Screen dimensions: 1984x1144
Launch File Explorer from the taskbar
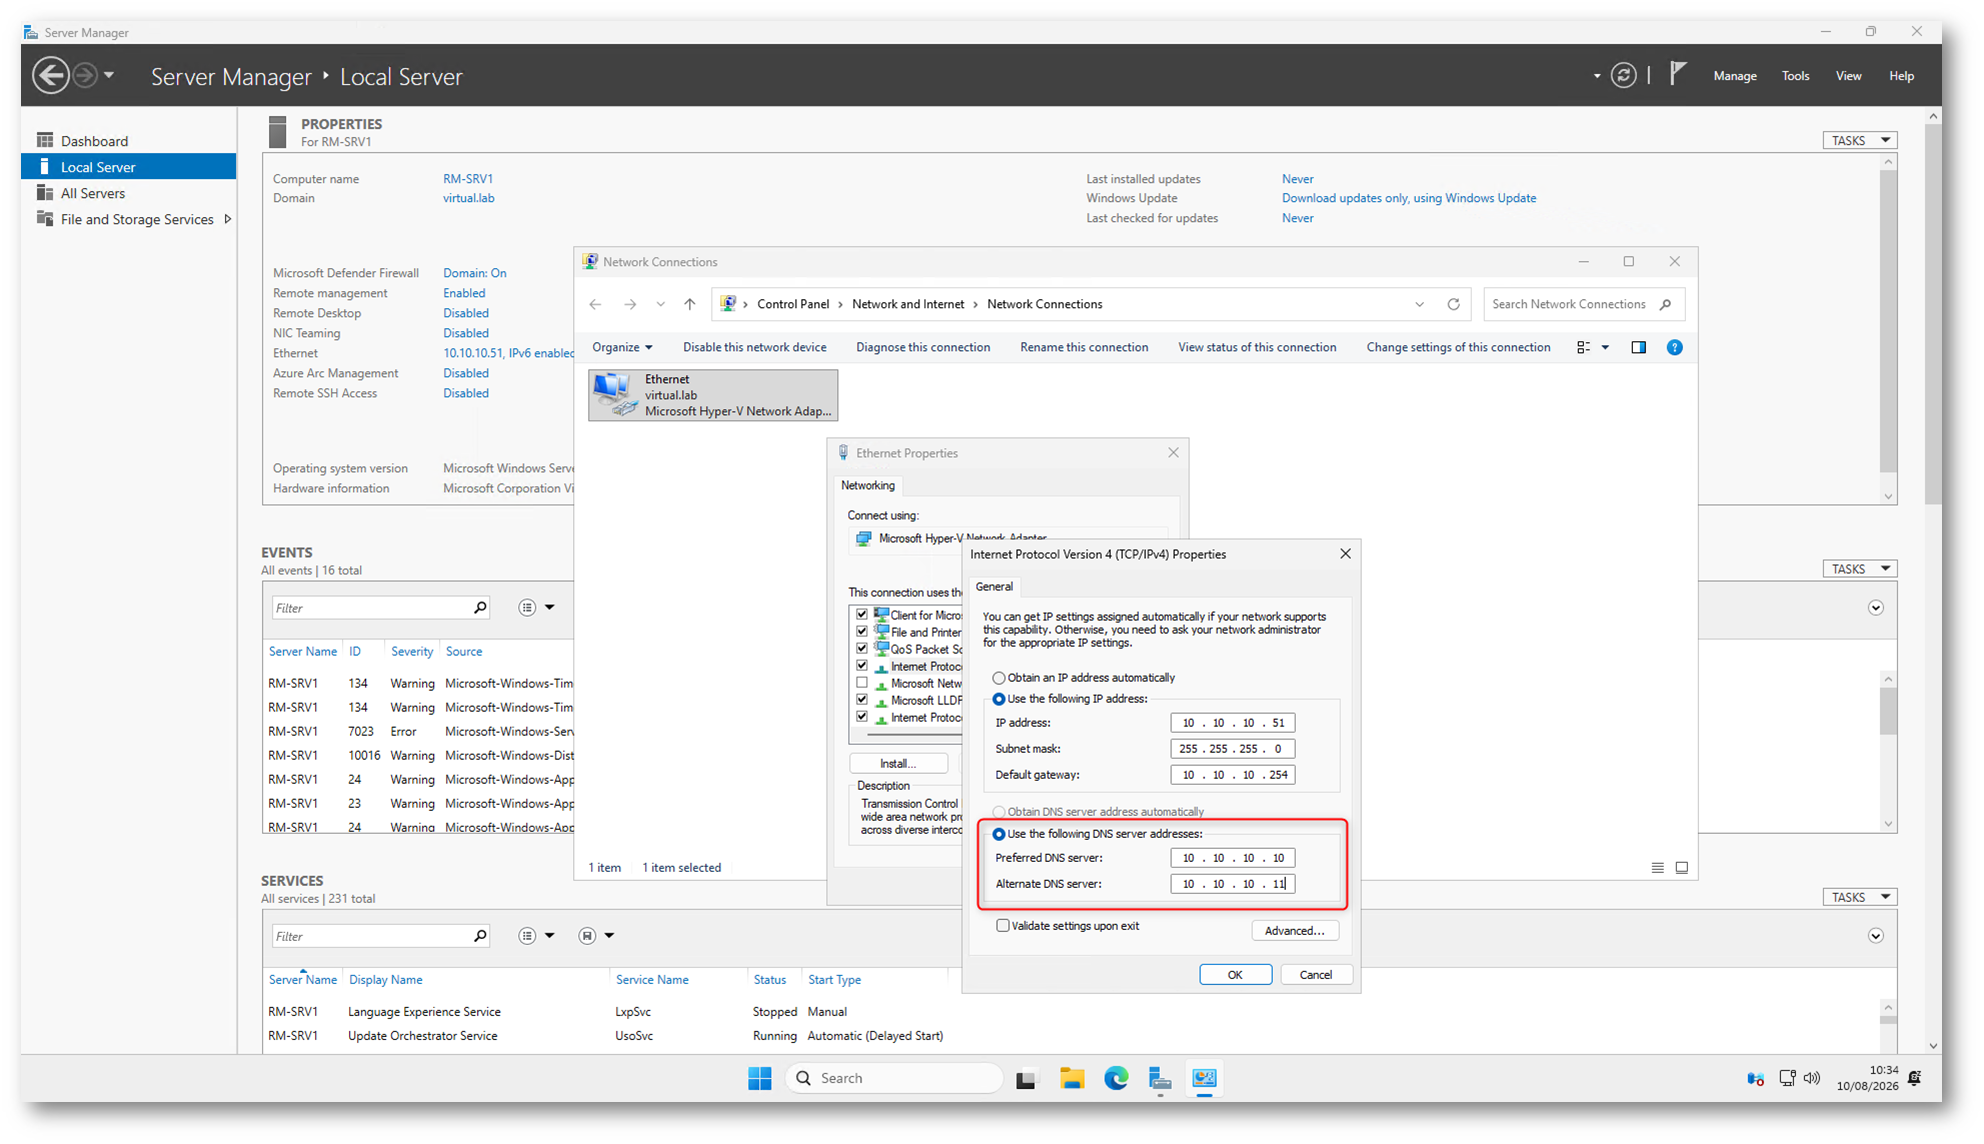[x=1072, y=1078]
